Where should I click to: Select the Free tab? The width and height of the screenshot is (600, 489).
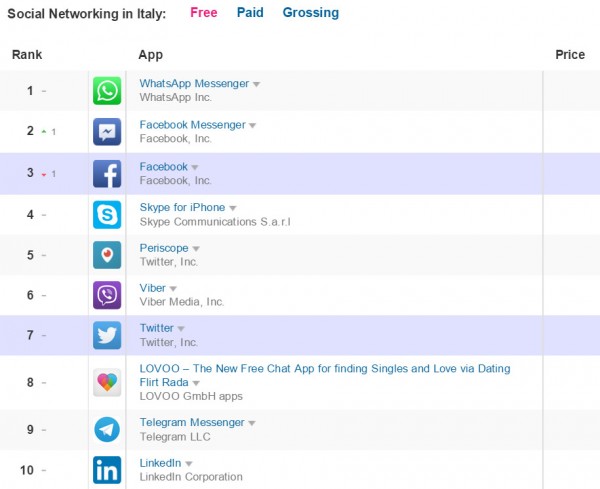coord(203,13)
